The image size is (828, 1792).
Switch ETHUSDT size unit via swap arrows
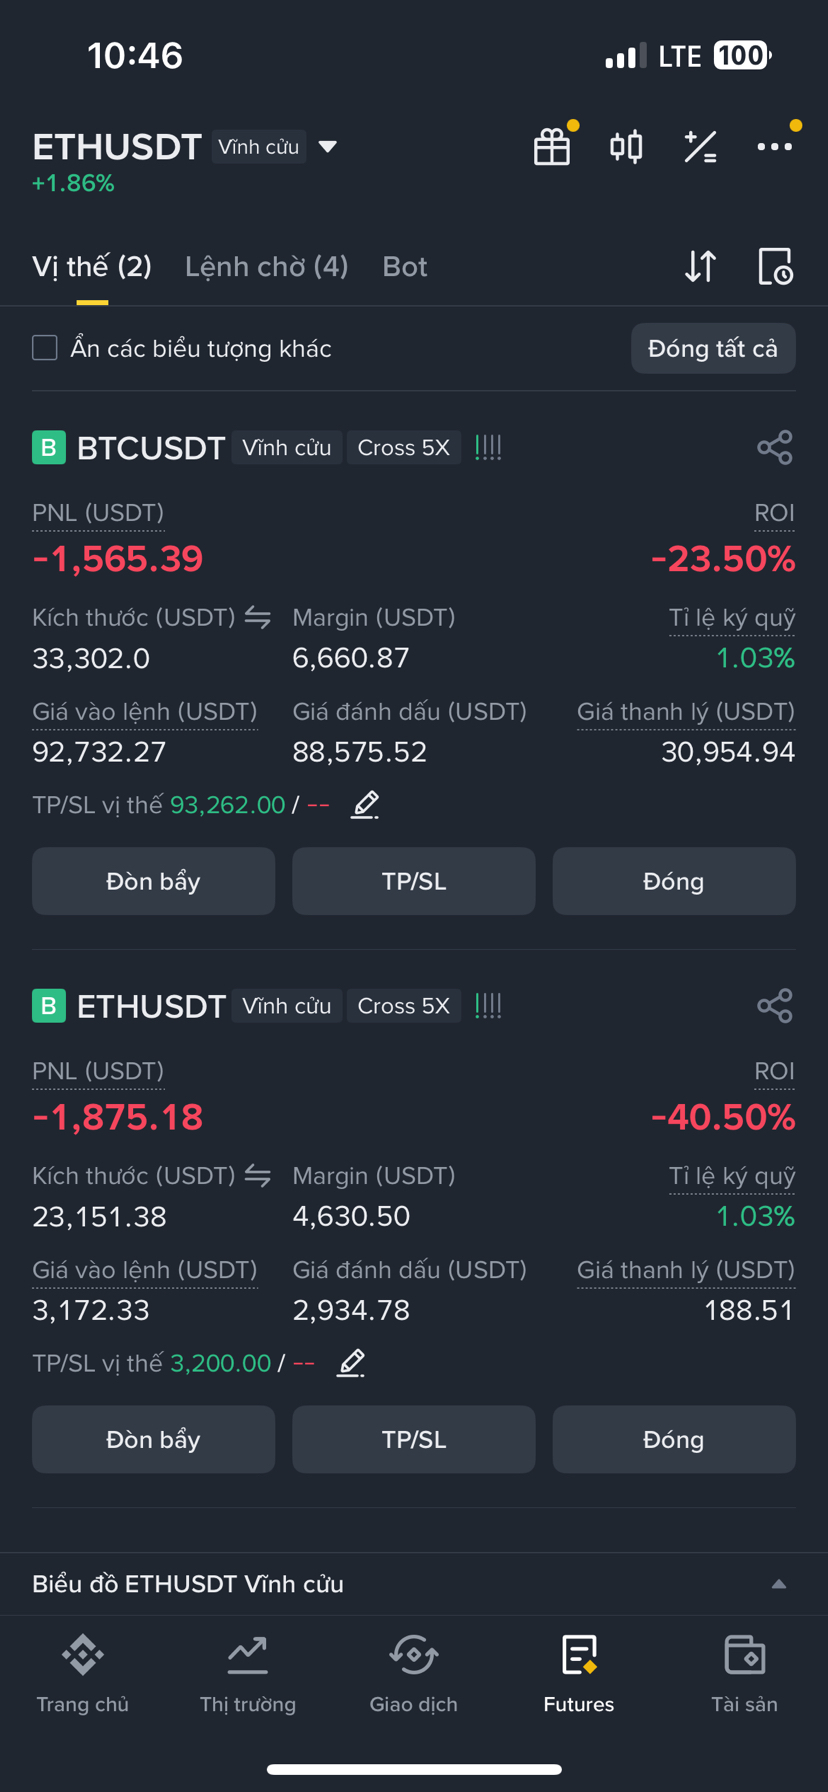(258, 1176)
